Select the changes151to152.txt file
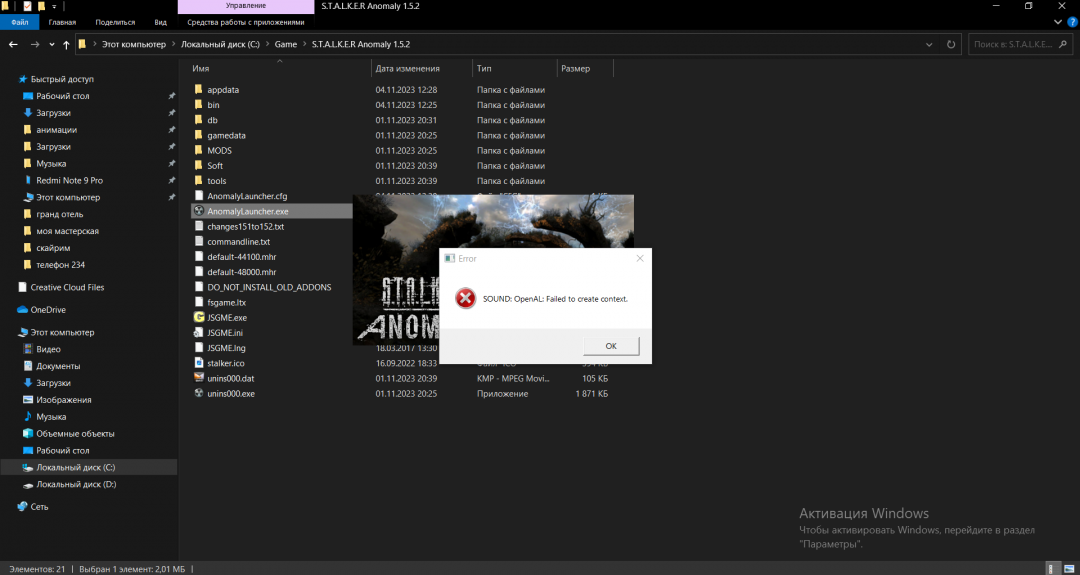Image resolution: width=1080 pixels, height=575 pixels. click(245, 227)
